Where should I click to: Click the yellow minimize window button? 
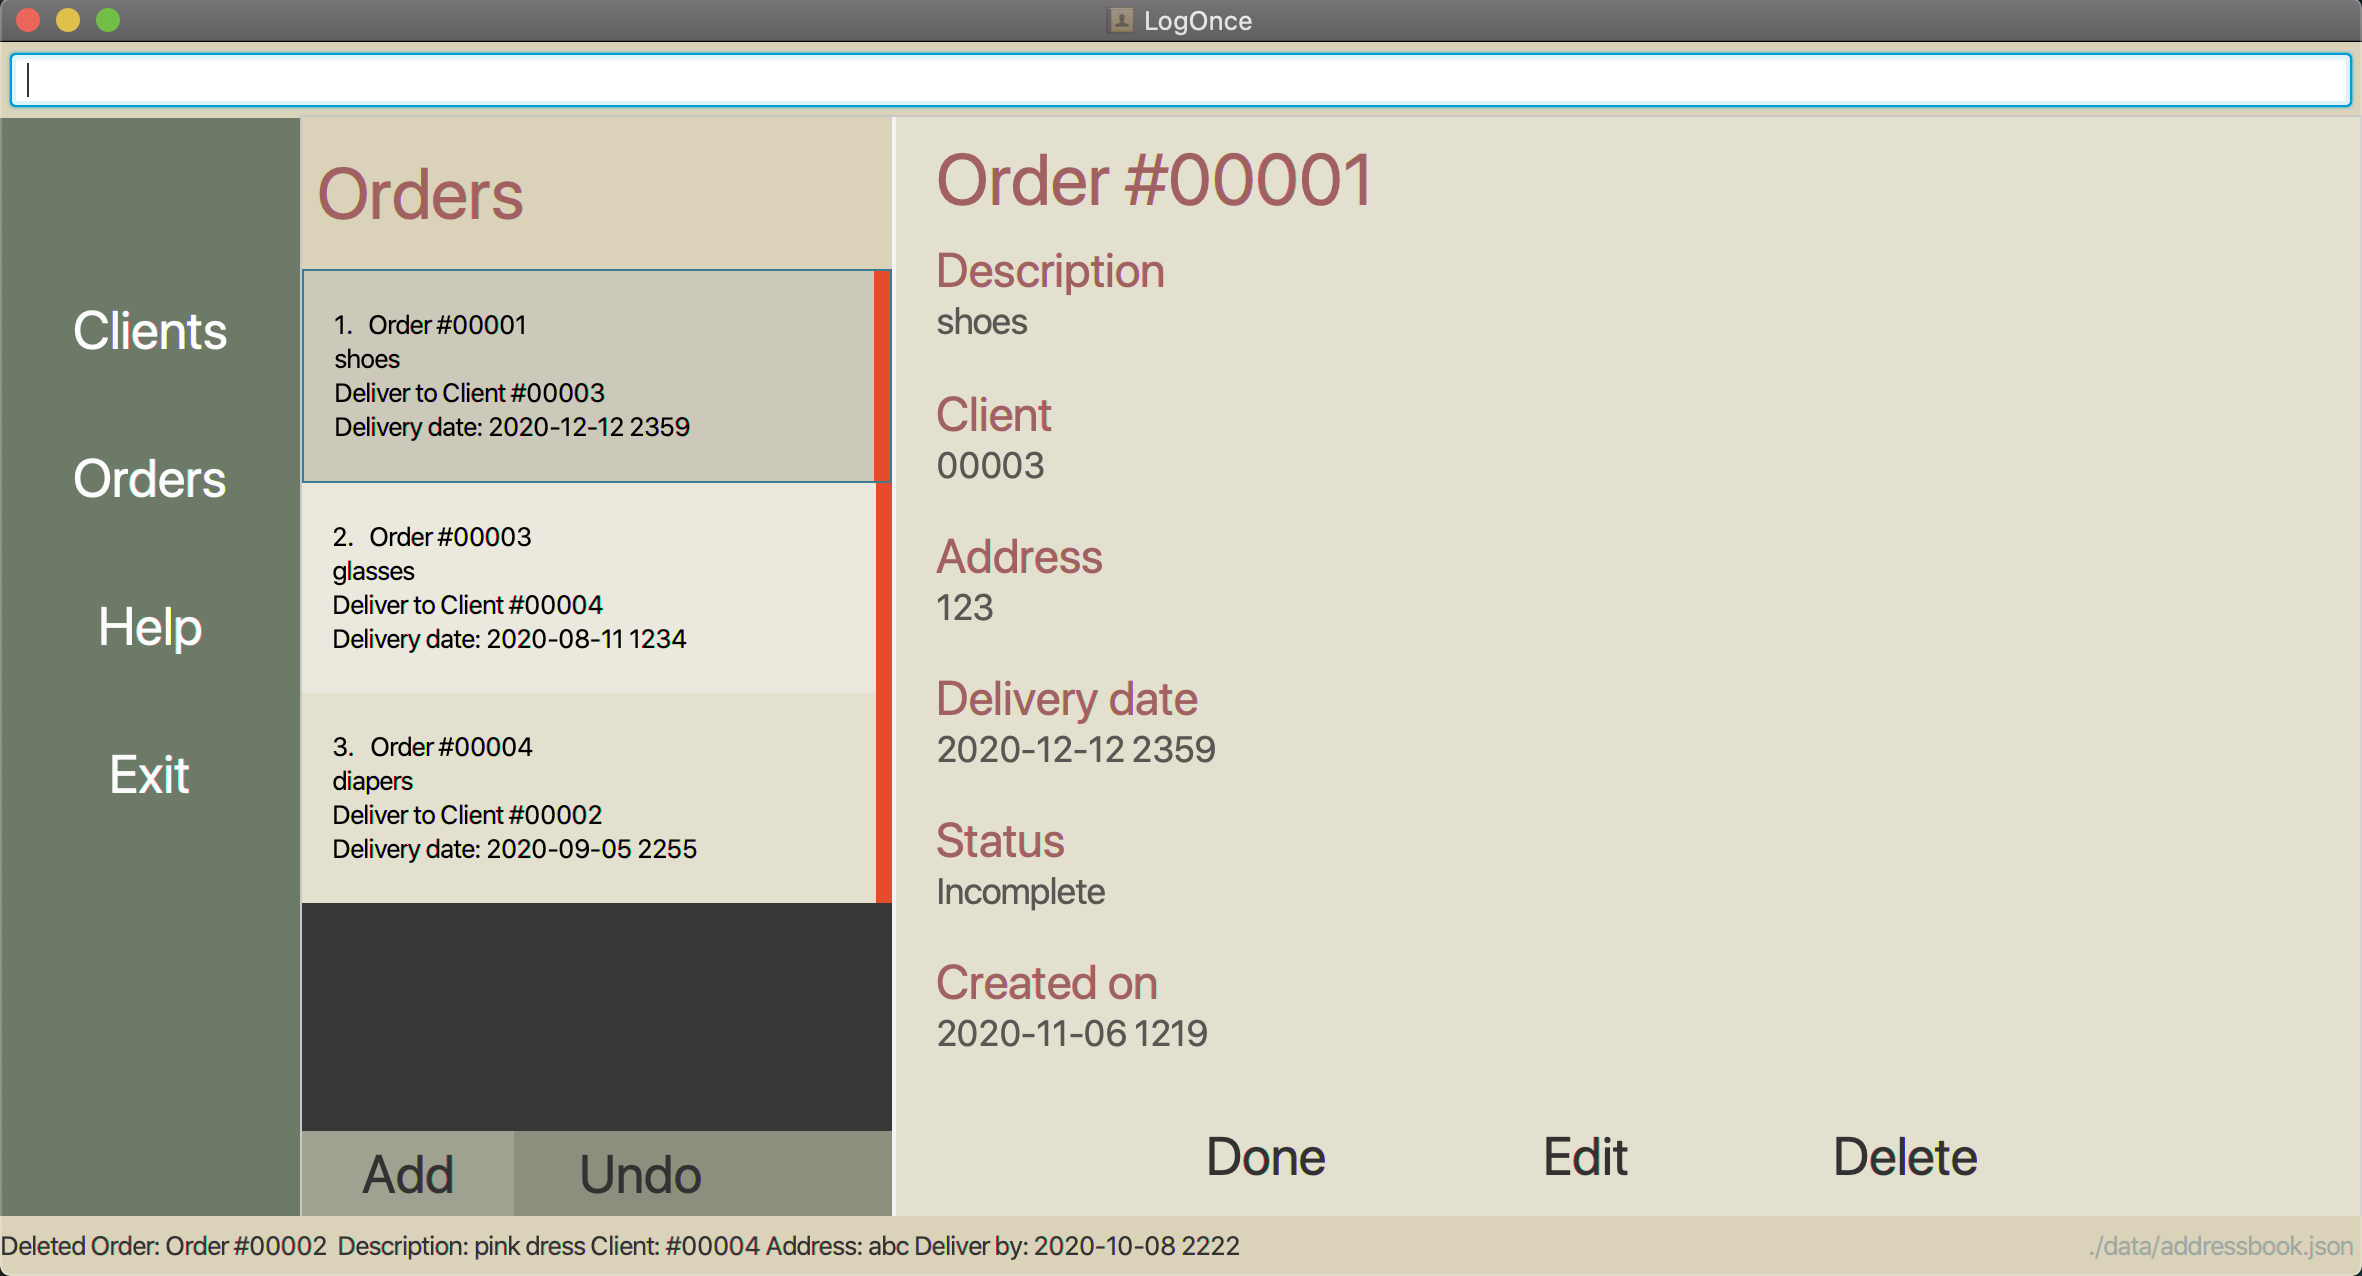[68, 20]
